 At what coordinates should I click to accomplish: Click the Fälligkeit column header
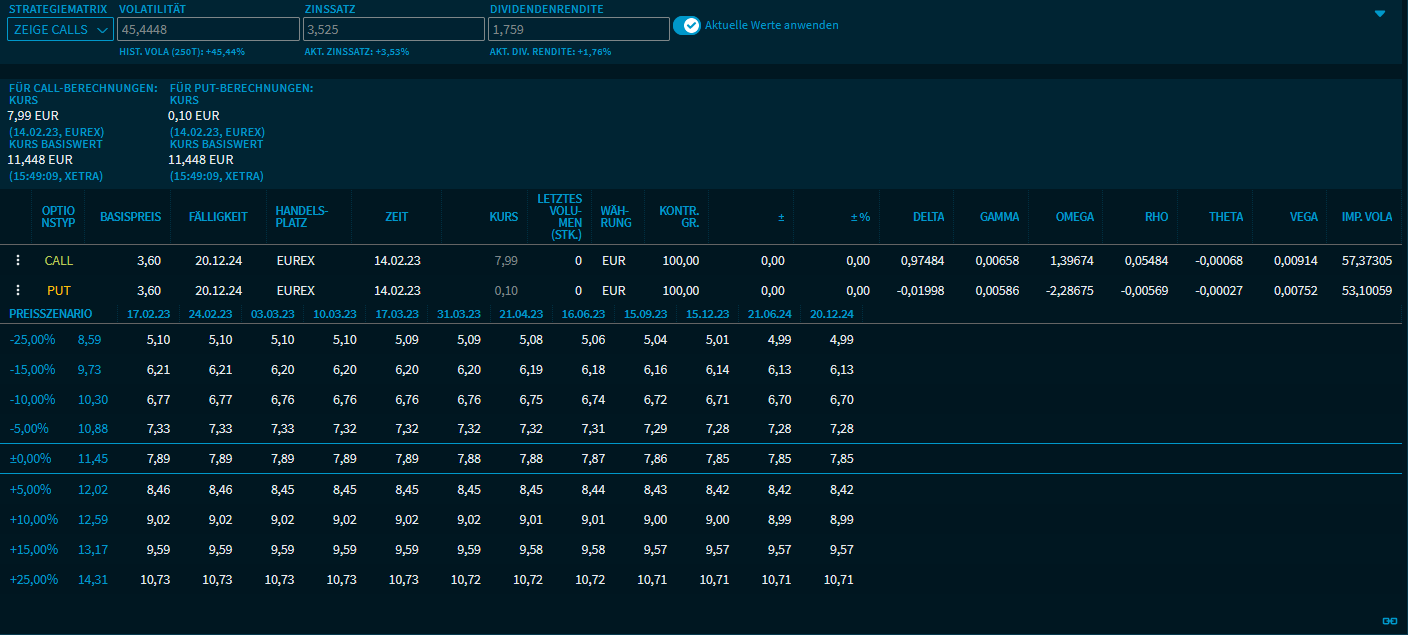pos(217,216)
